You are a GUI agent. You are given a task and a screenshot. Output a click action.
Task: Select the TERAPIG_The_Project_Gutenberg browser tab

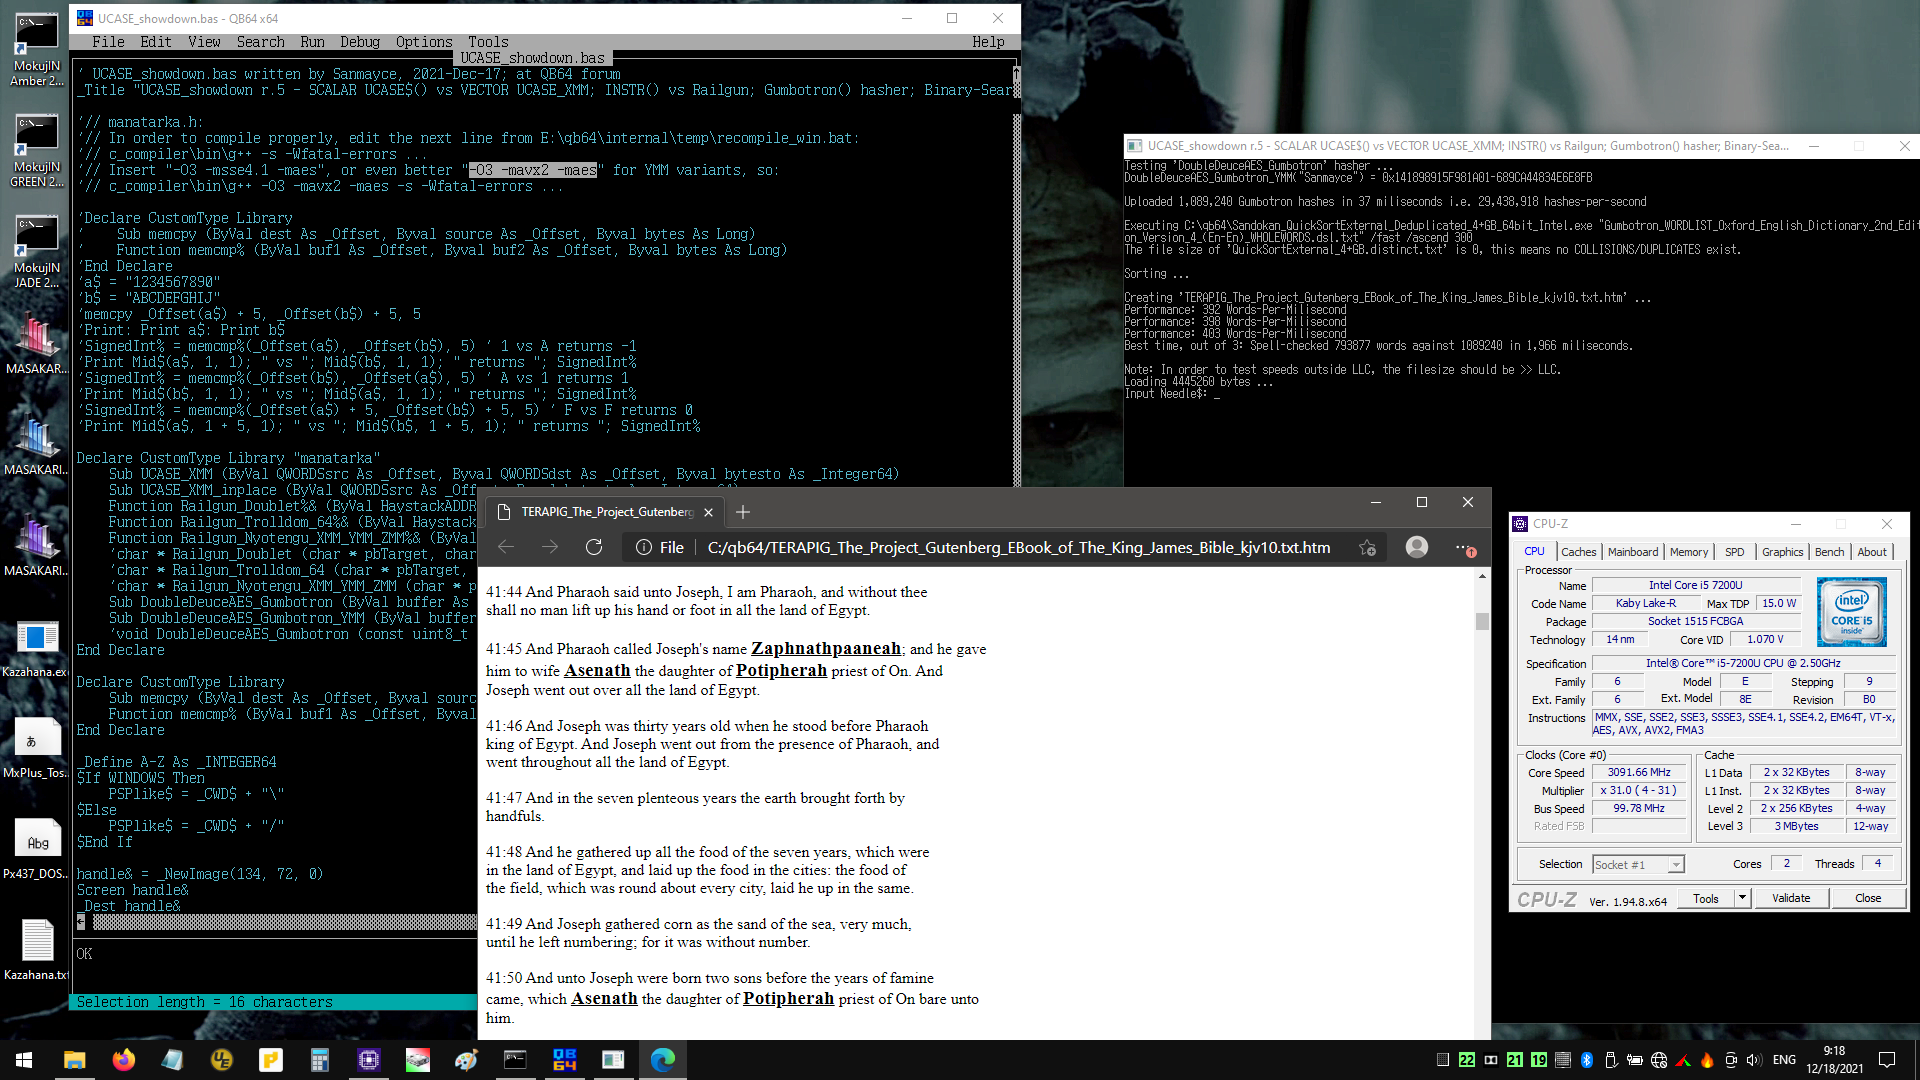pyautogui.click(x=605, y=512)
